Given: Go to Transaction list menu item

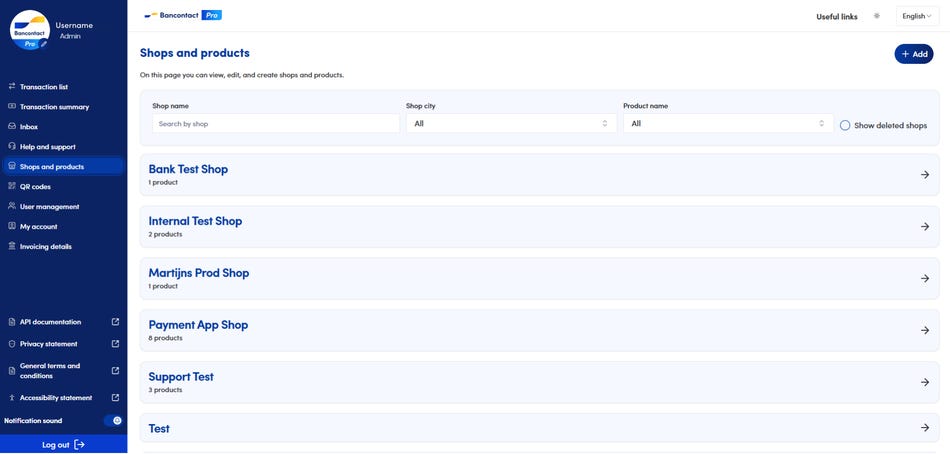Looking at the screenshot, I should (44, 87).
